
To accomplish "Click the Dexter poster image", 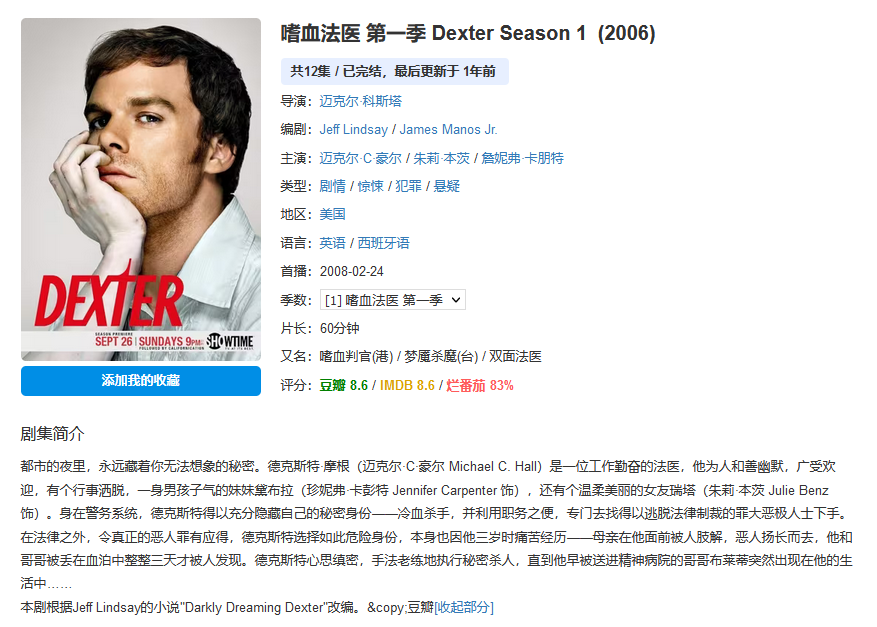I will point(141,189).
